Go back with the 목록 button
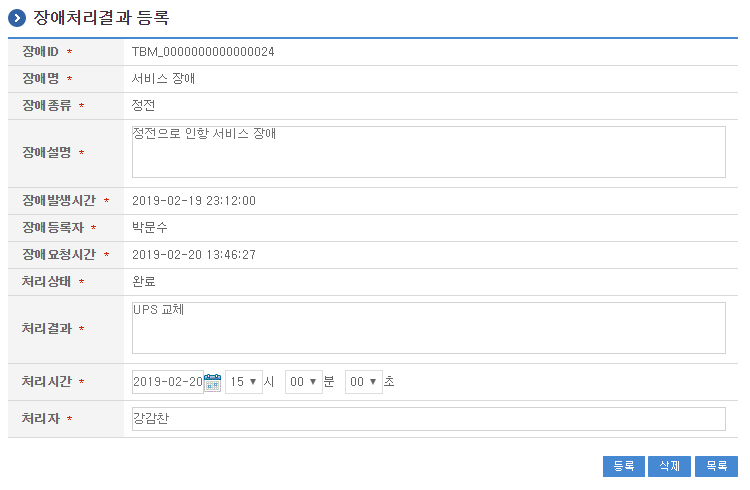 click(716, 466)
